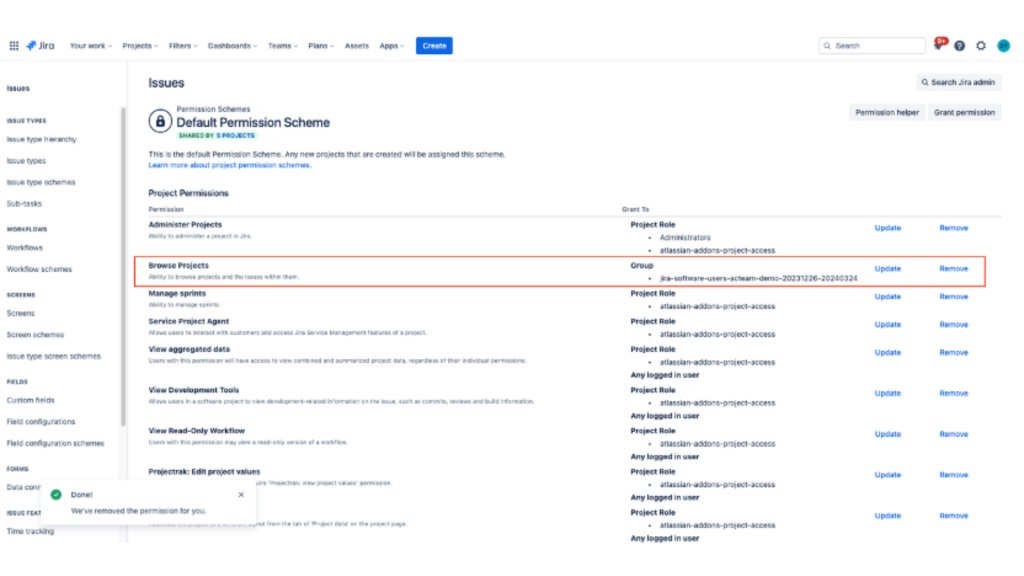Screen dimensions: 1024x576
Task: Click Grant permission button
Action: click(x=964, y=112)
